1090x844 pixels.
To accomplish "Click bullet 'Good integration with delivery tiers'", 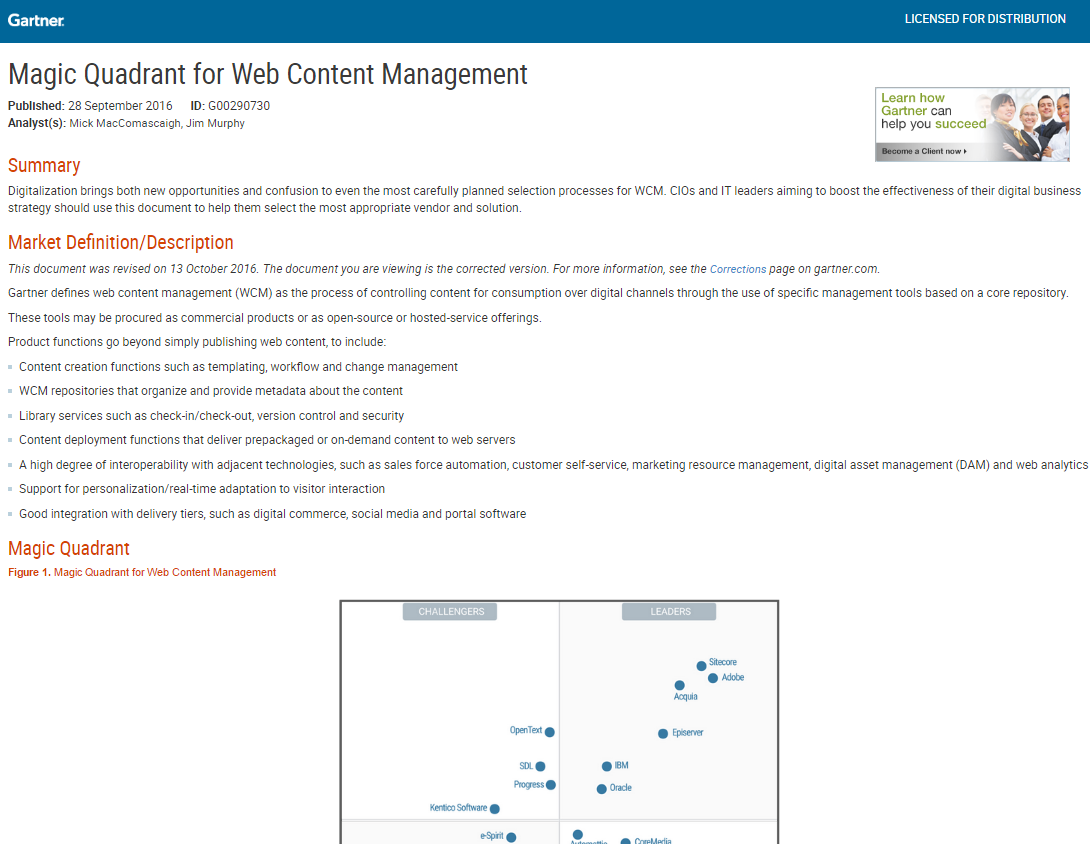I will [x=272, y=514].
